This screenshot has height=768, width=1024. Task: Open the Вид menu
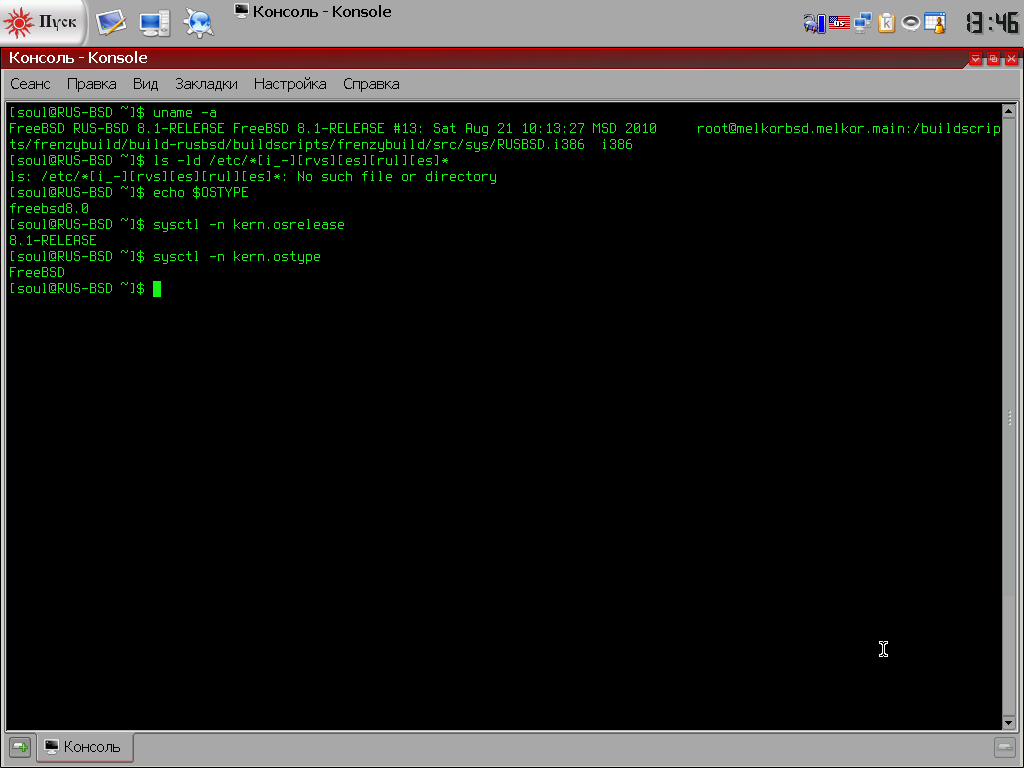145,84
